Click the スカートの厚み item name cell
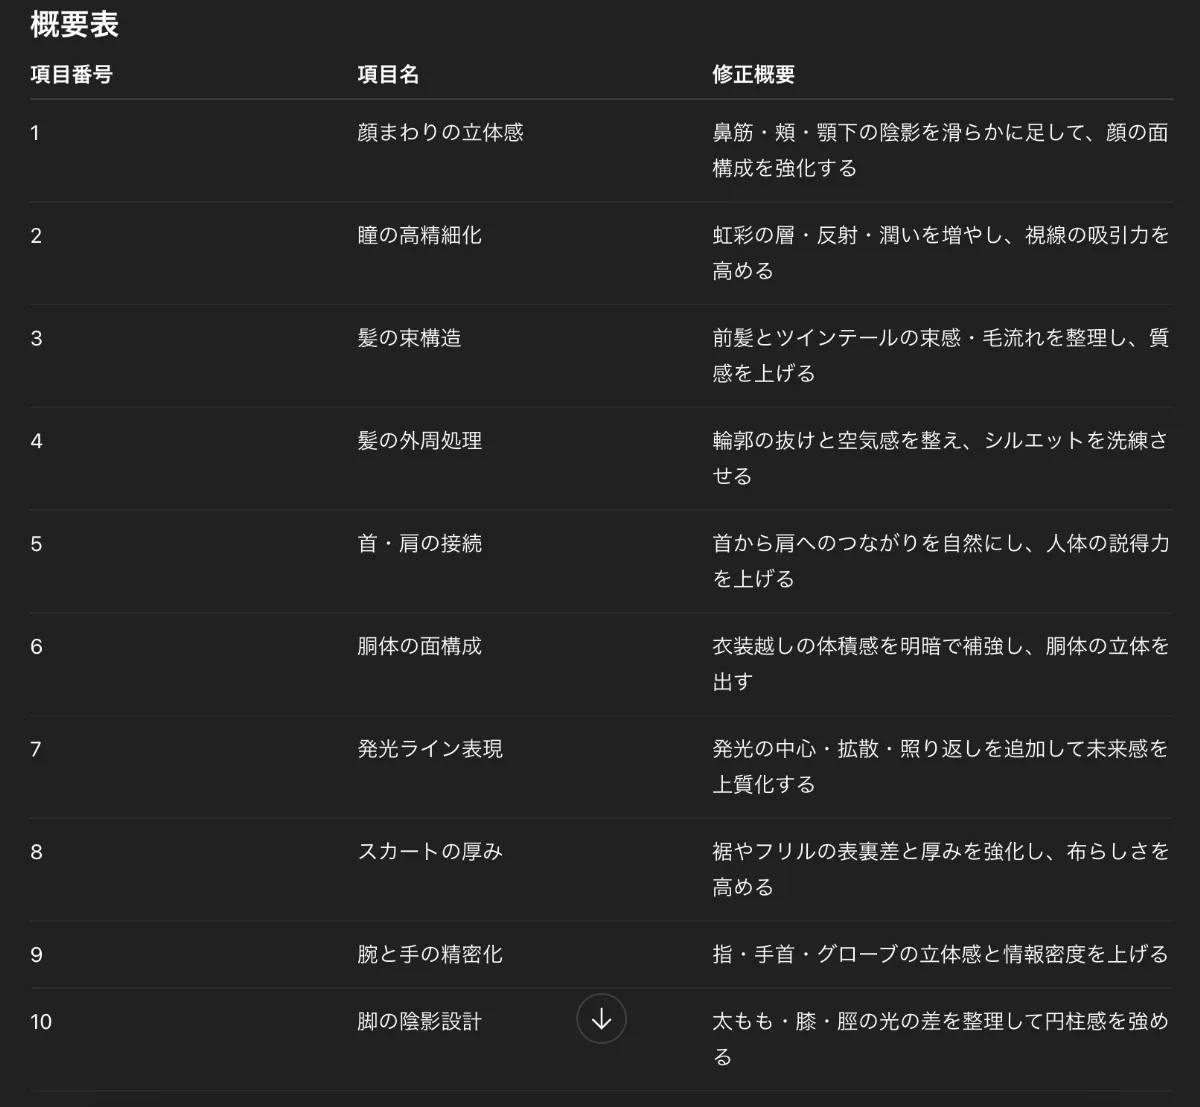 [428, 851]
